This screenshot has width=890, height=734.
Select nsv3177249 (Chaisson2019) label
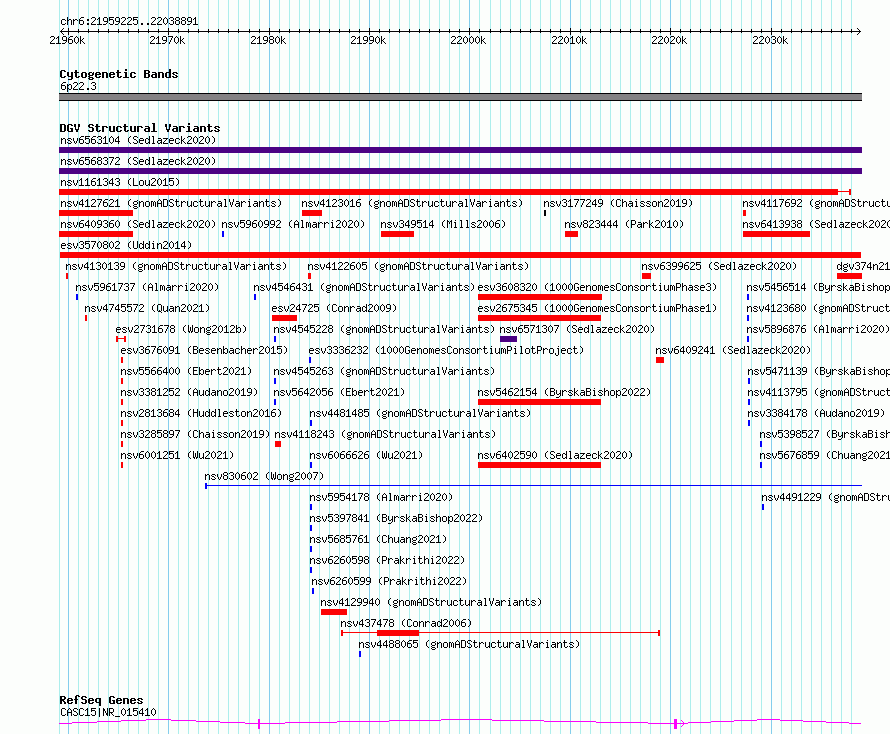pos(618,203)
